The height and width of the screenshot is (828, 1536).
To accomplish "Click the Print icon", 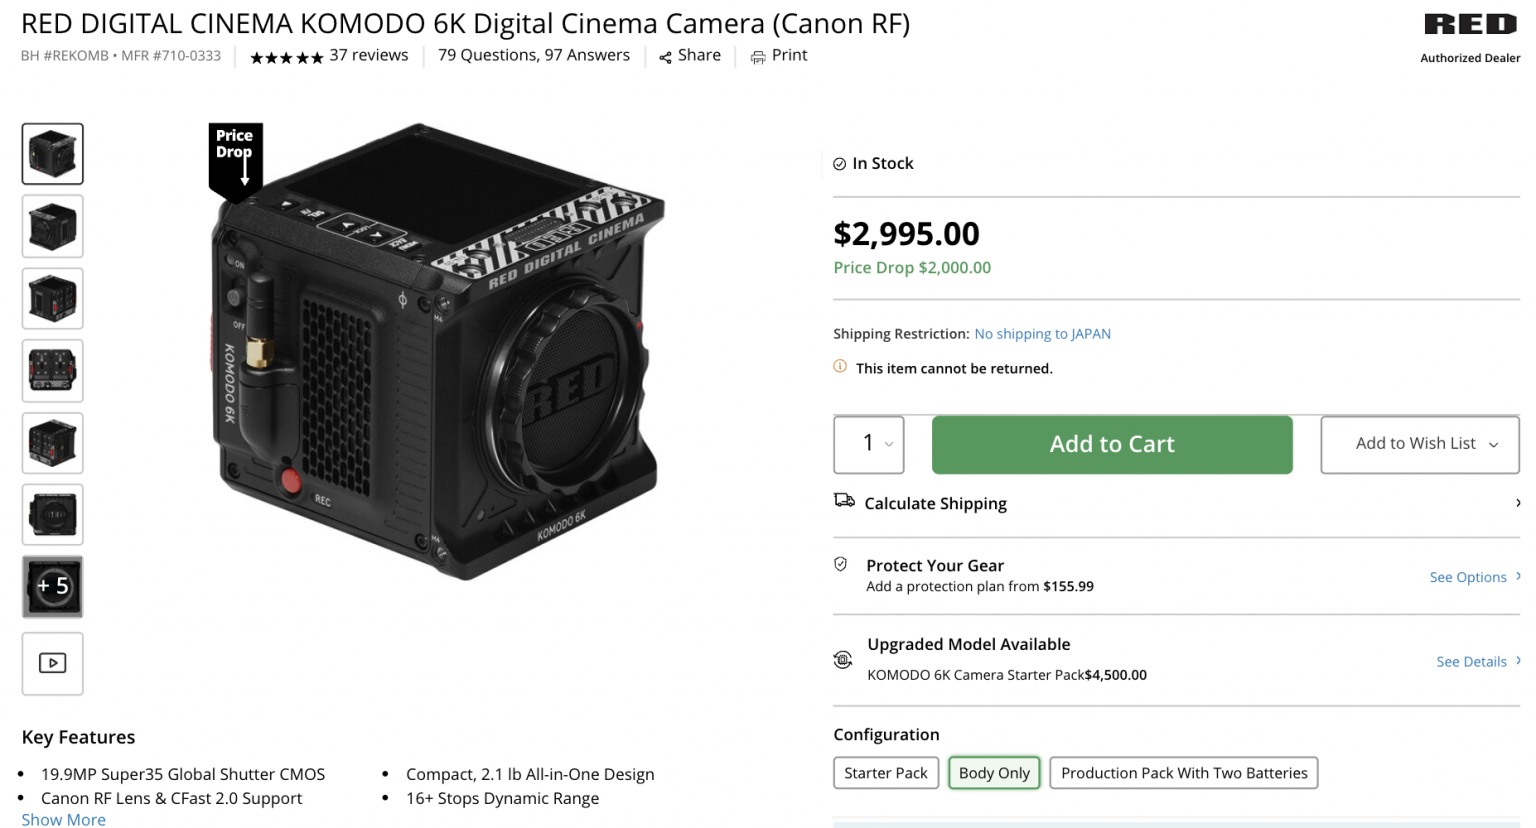I will point(758,55).
